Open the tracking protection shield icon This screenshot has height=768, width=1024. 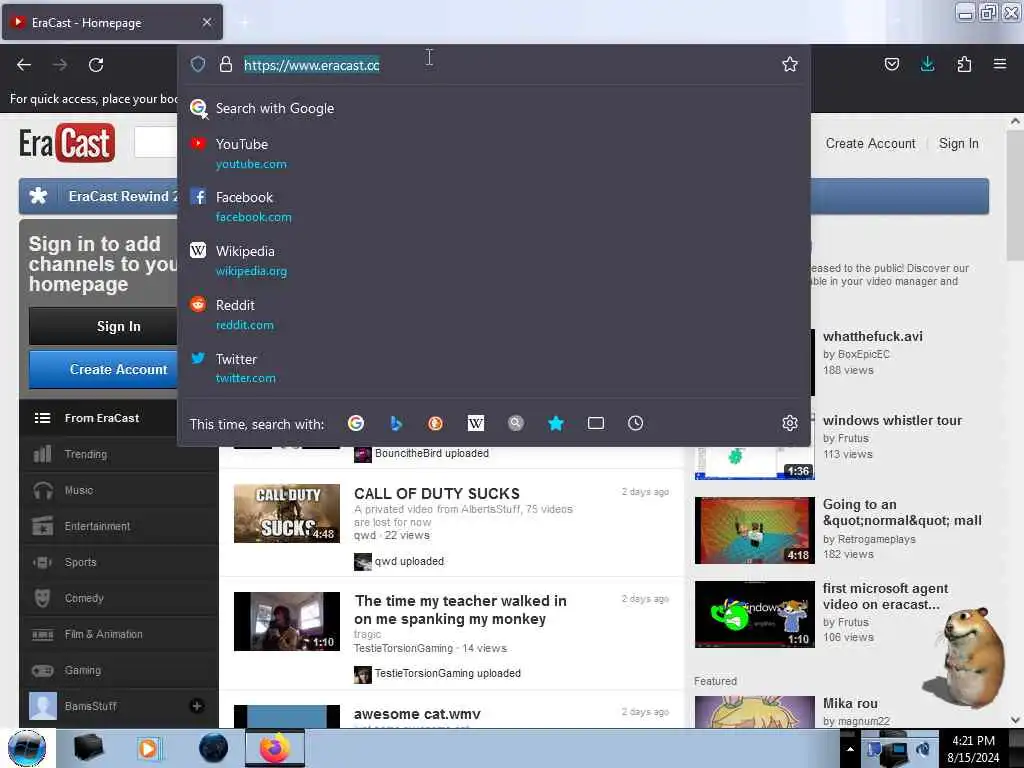pos(198,64)
